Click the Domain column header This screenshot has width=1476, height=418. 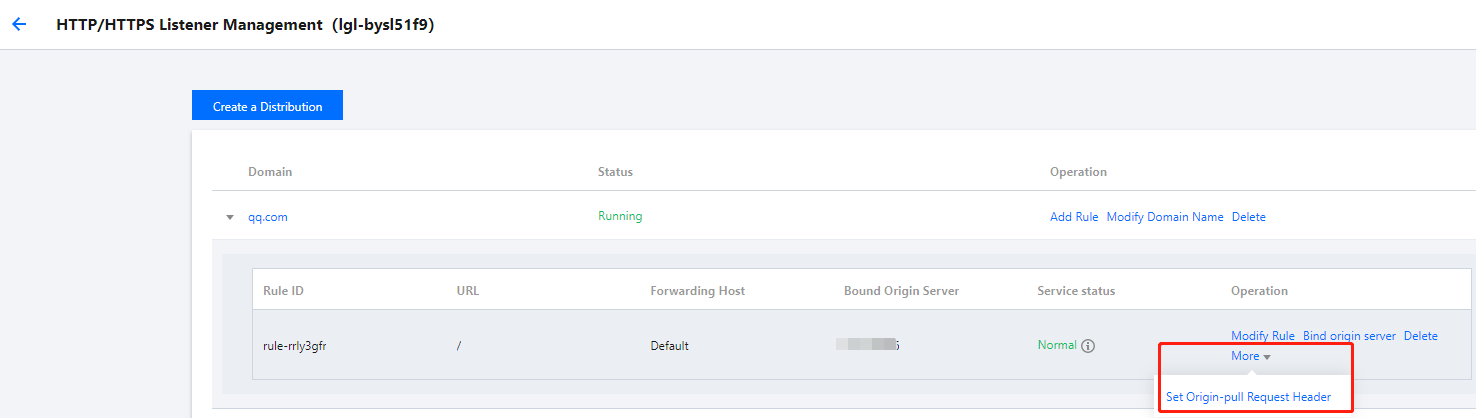coord(270,172)
